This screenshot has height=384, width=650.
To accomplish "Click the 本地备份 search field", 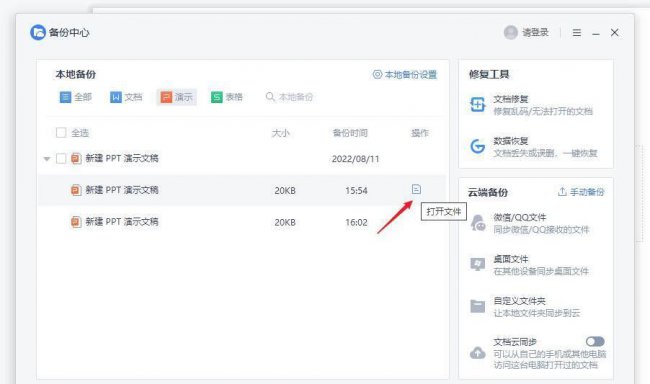I will tap(295, 97).
